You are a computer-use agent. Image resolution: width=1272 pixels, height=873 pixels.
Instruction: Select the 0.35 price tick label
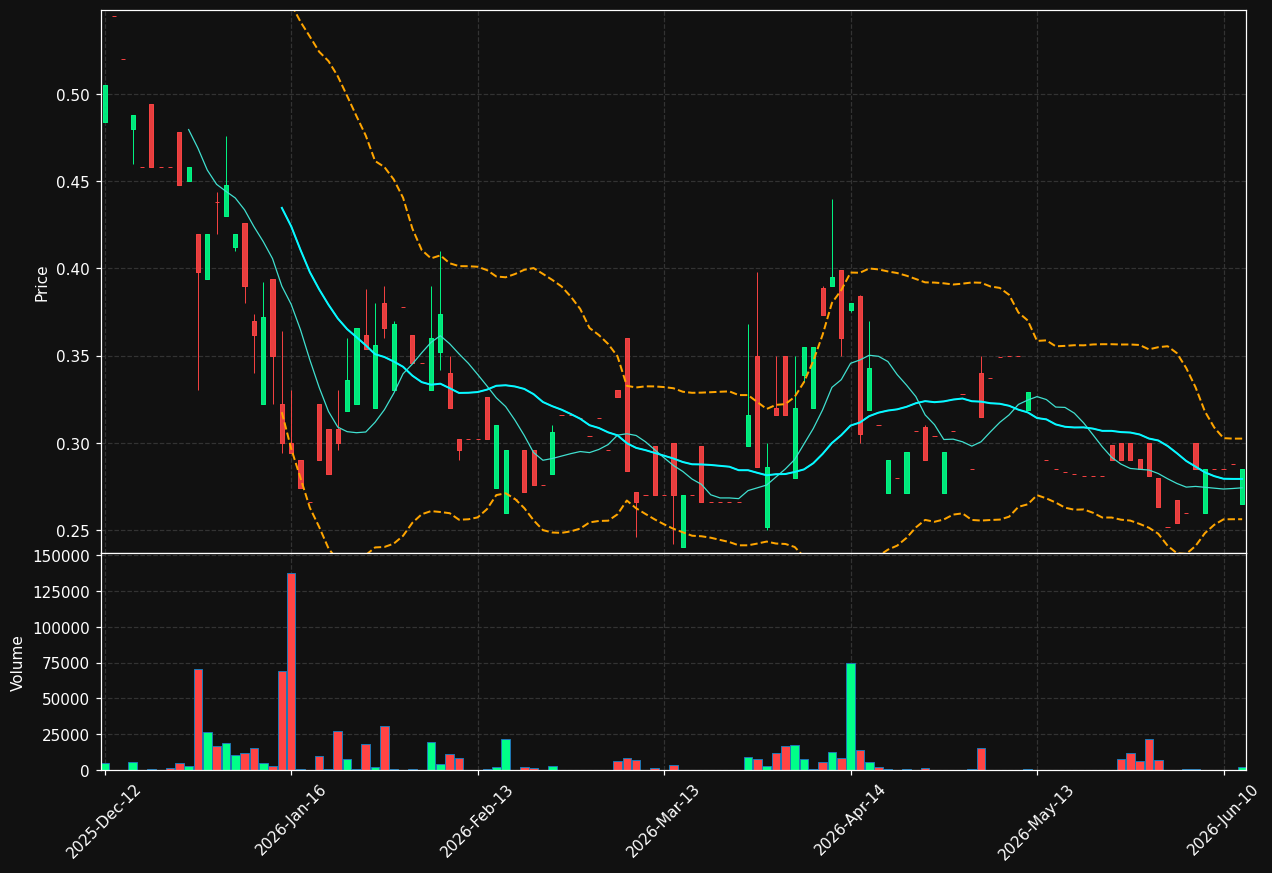coord(72,357)
